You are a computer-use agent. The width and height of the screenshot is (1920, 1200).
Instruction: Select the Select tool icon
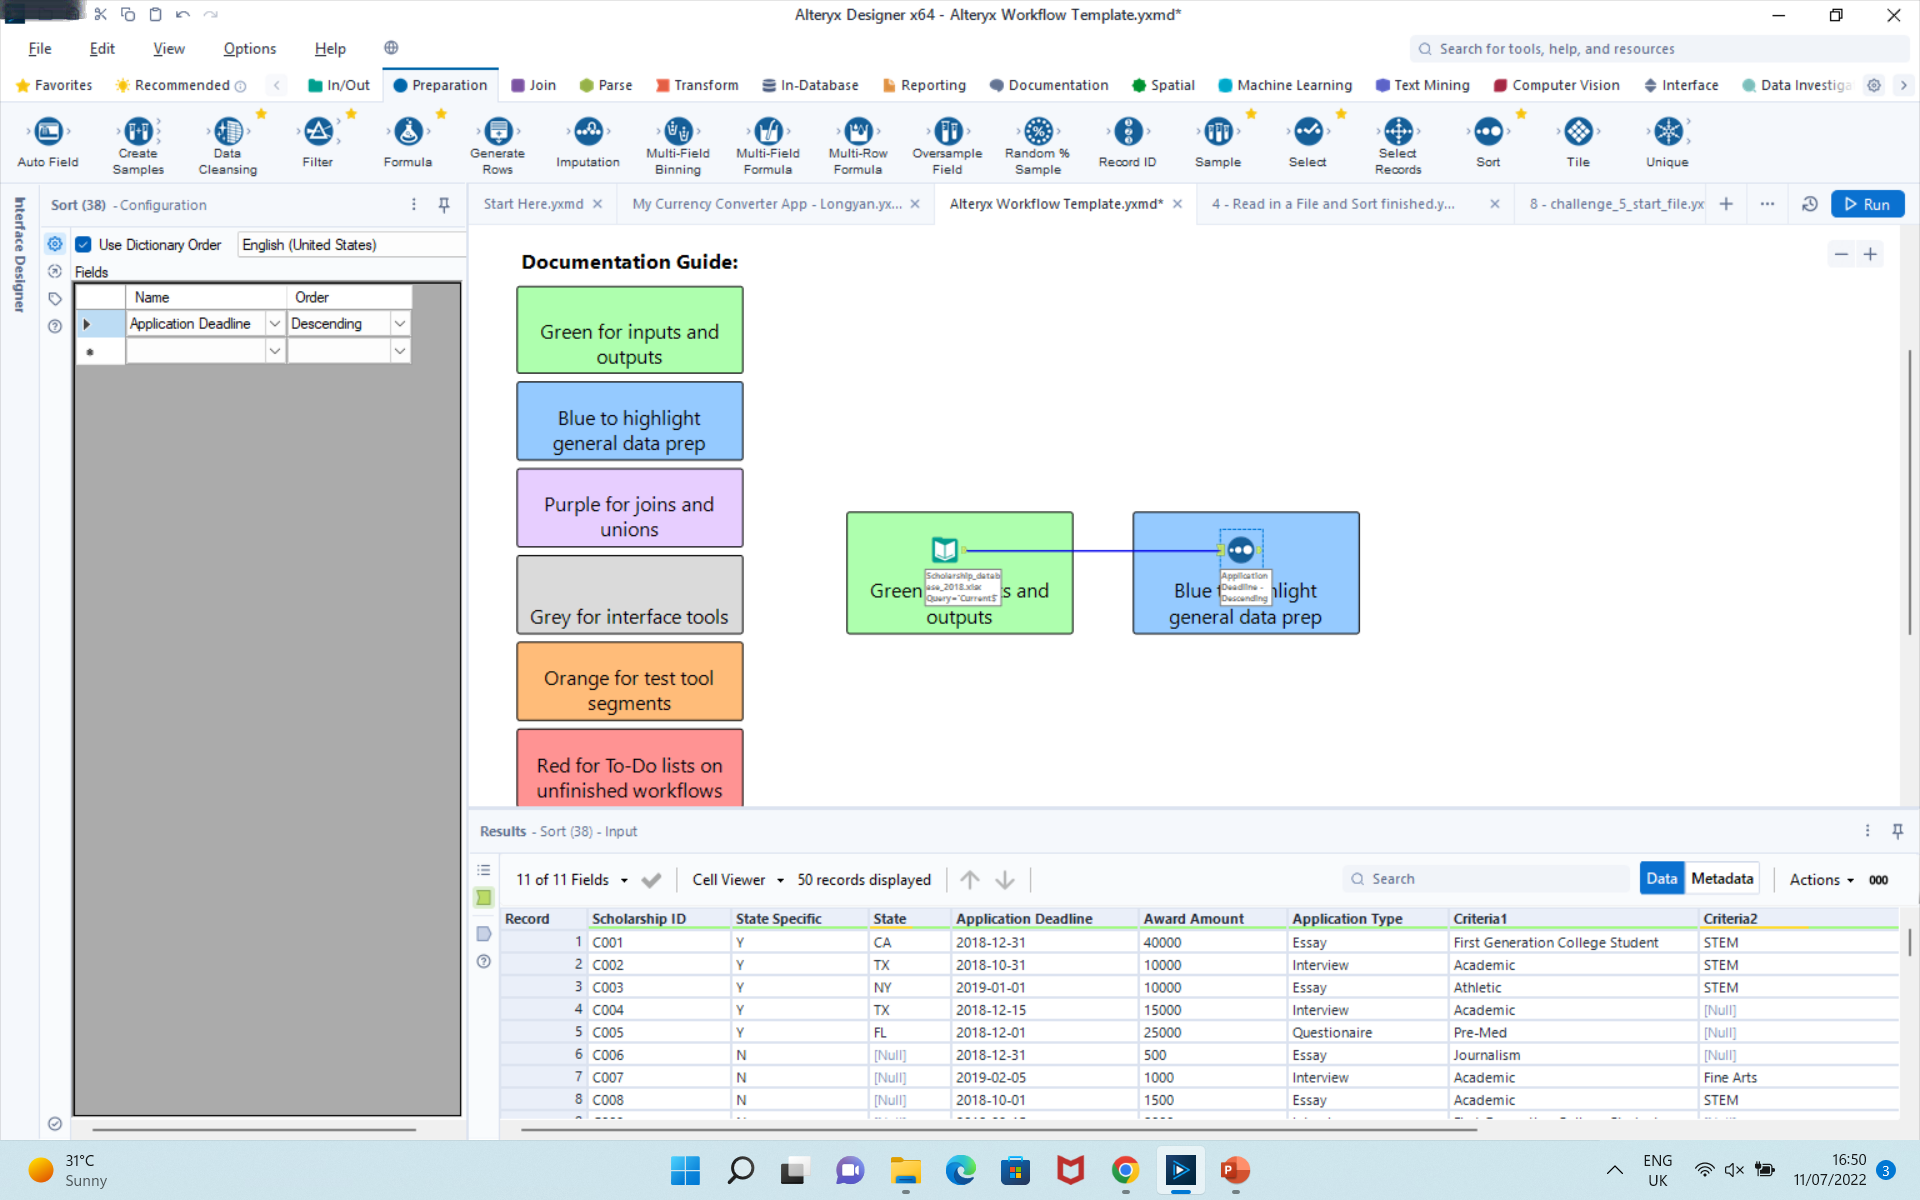tap(1308, 131)
